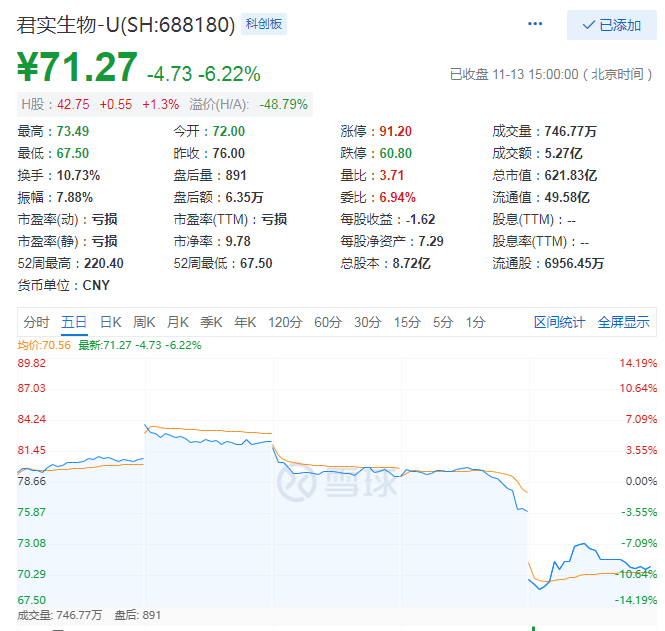Click the 盘后额 value 6.35万
This screenshot has height=631, width=665.
click(244, 198)
